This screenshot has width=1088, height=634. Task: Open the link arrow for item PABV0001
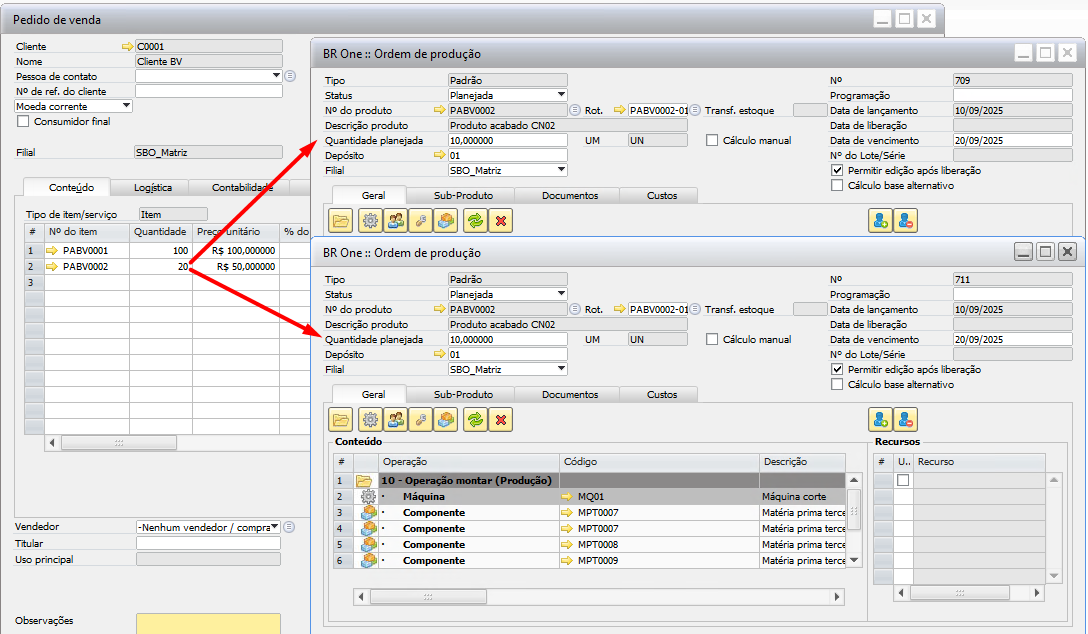click(x=52, y=250)
